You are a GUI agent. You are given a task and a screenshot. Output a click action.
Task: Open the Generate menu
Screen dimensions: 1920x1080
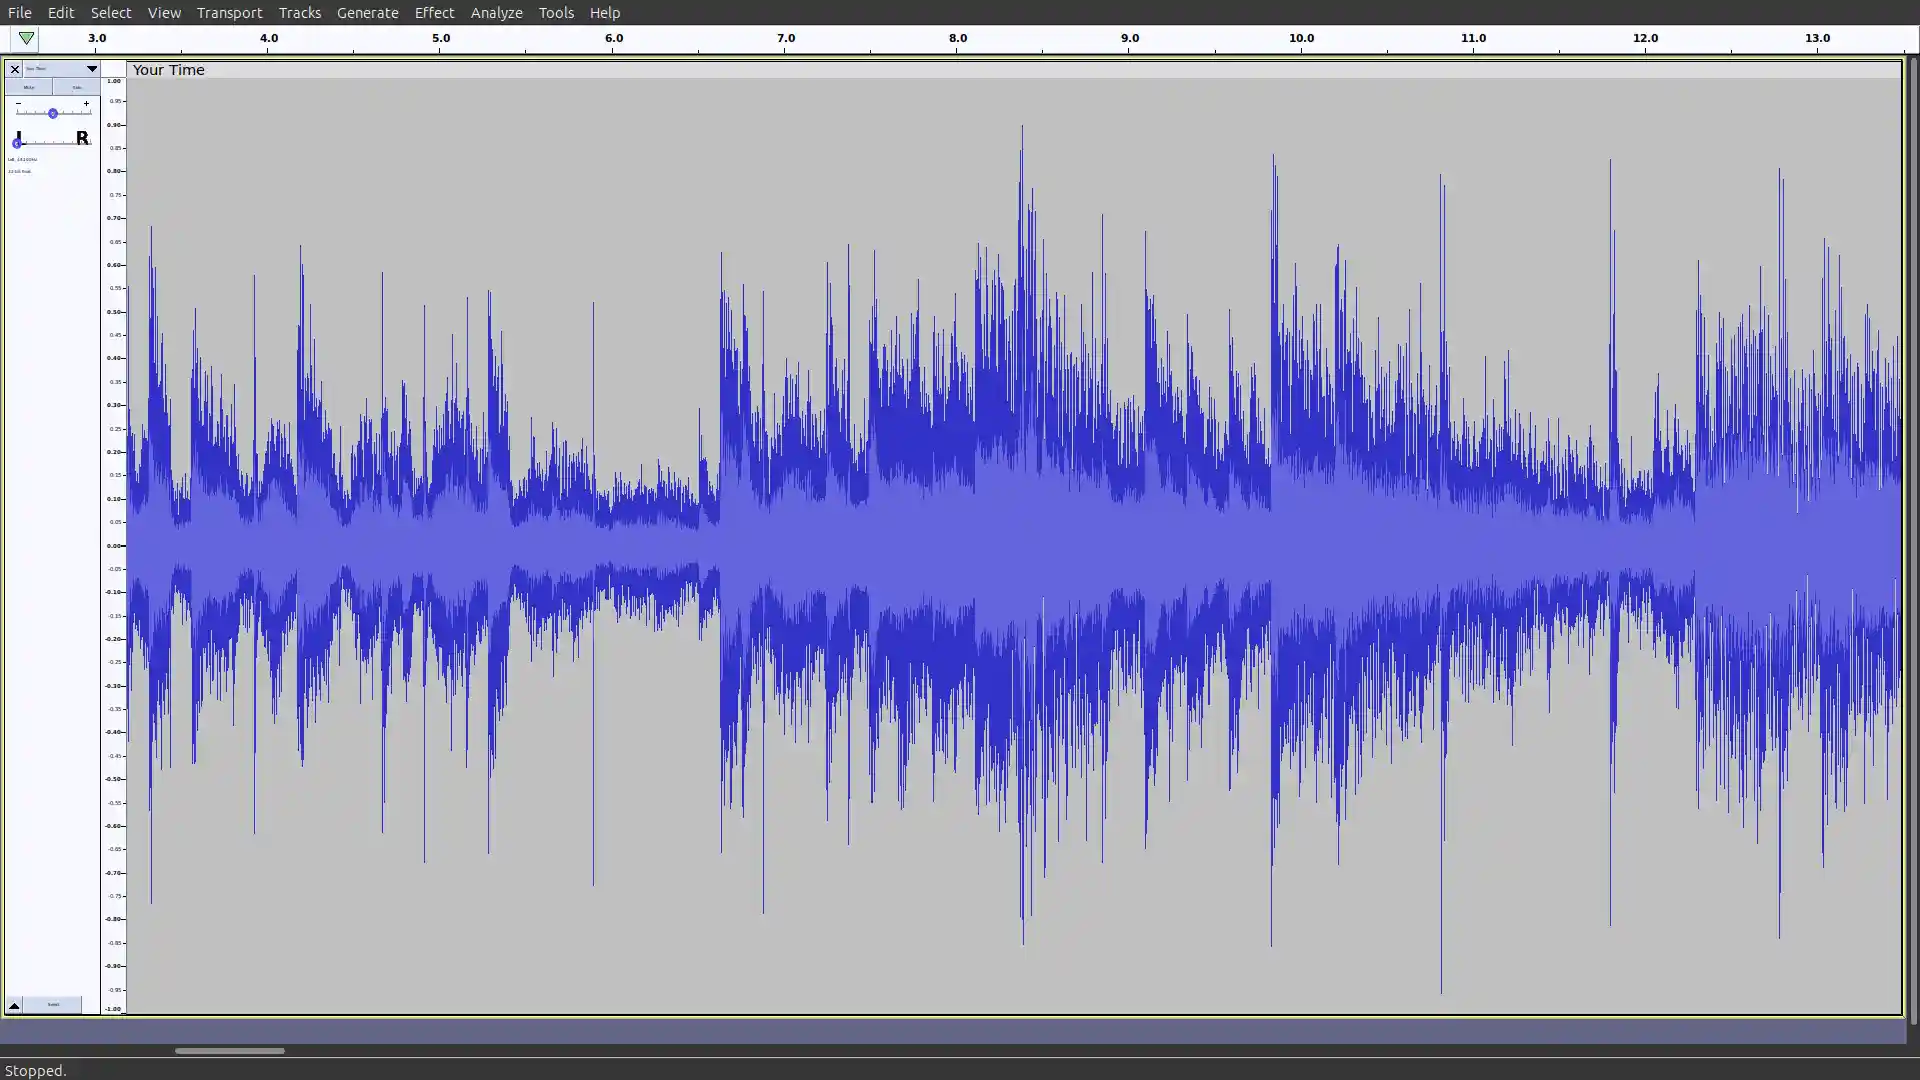tap(368, 13)
